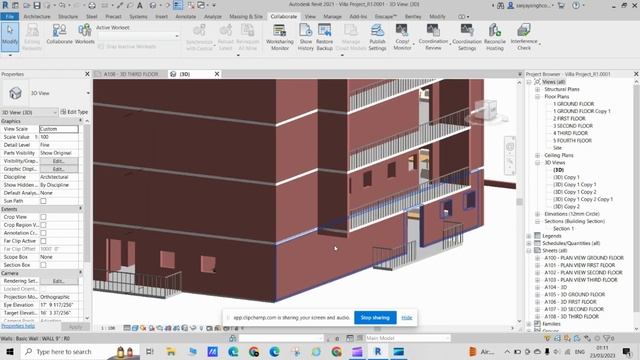Screen dimensions: 640x360
Task: Open the Annotate ribbon tab
Action: tap(186, 17)
